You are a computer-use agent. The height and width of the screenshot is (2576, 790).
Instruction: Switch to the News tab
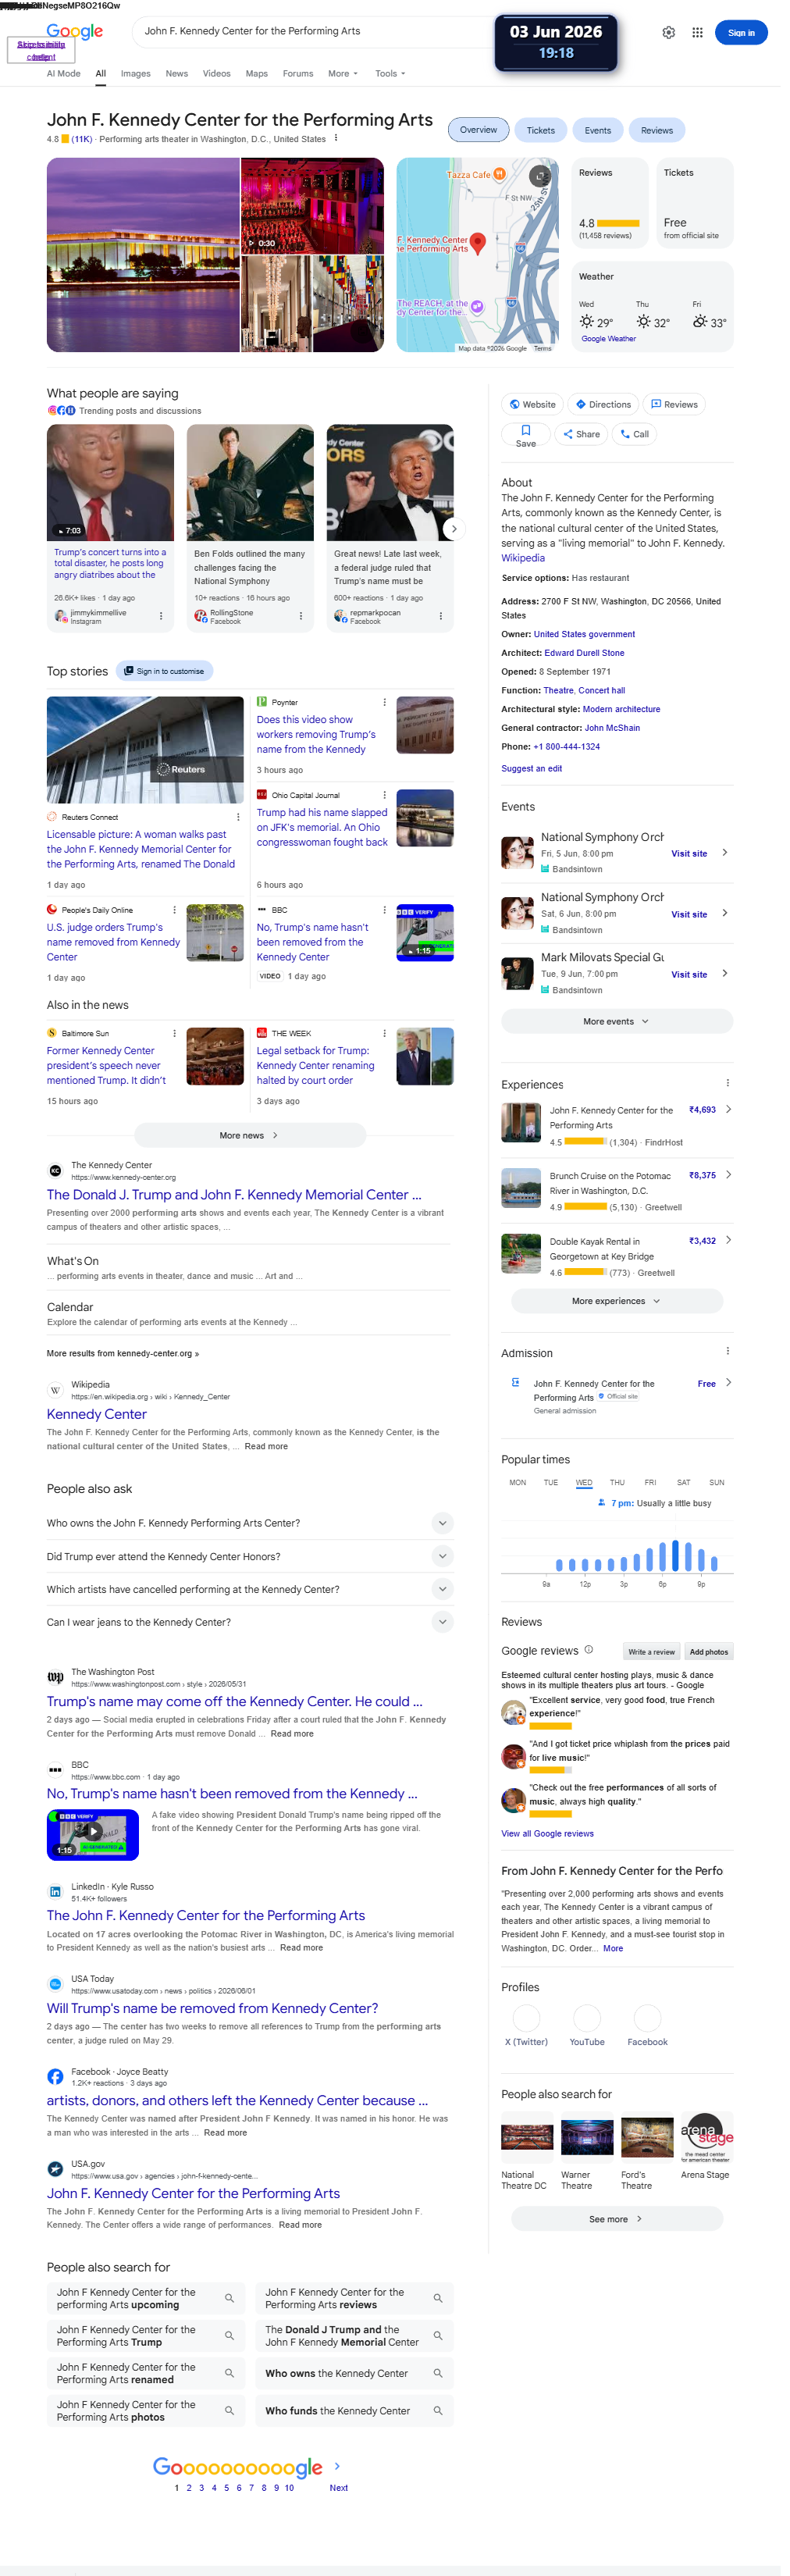[x=177, y=74]
